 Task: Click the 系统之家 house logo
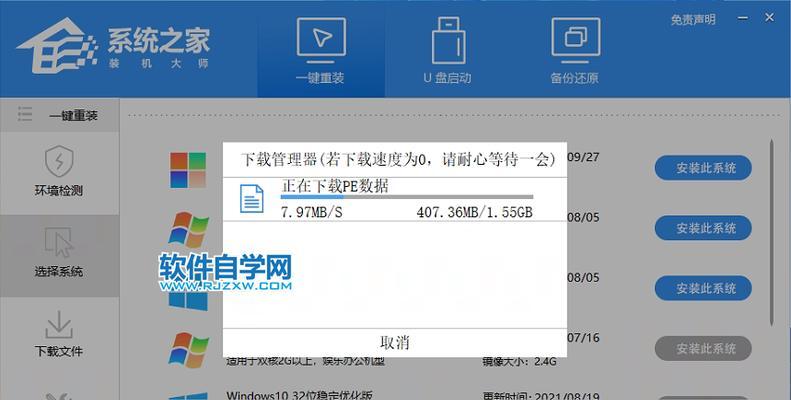56,46
